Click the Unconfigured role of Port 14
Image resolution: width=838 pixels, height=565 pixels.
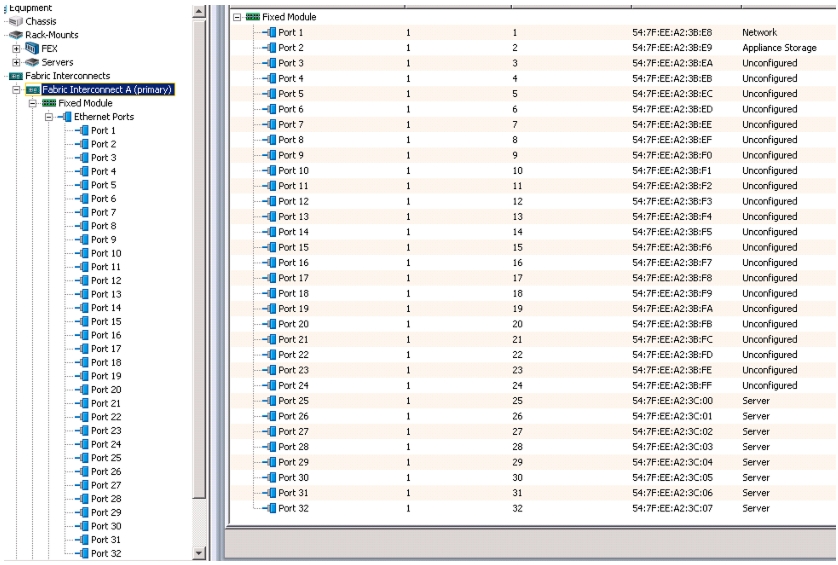tap(770, 232)
